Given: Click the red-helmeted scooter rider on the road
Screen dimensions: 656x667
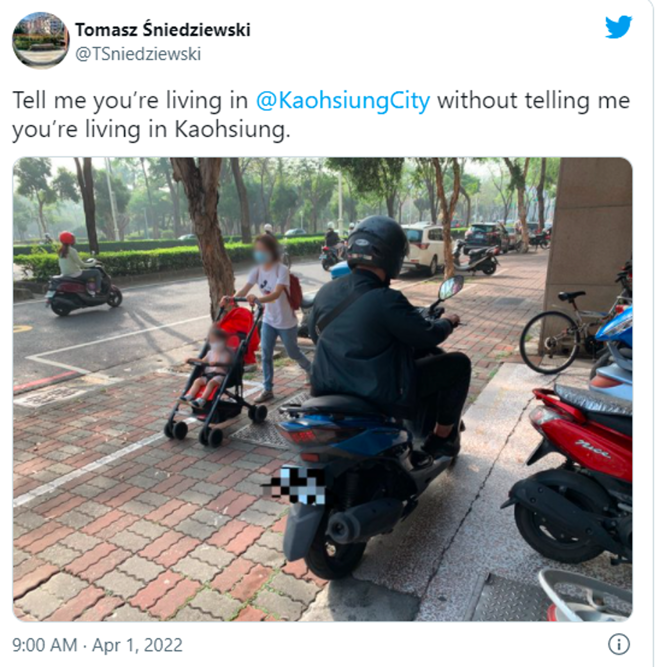Looking at the screenshot, I should pos(82,274).
